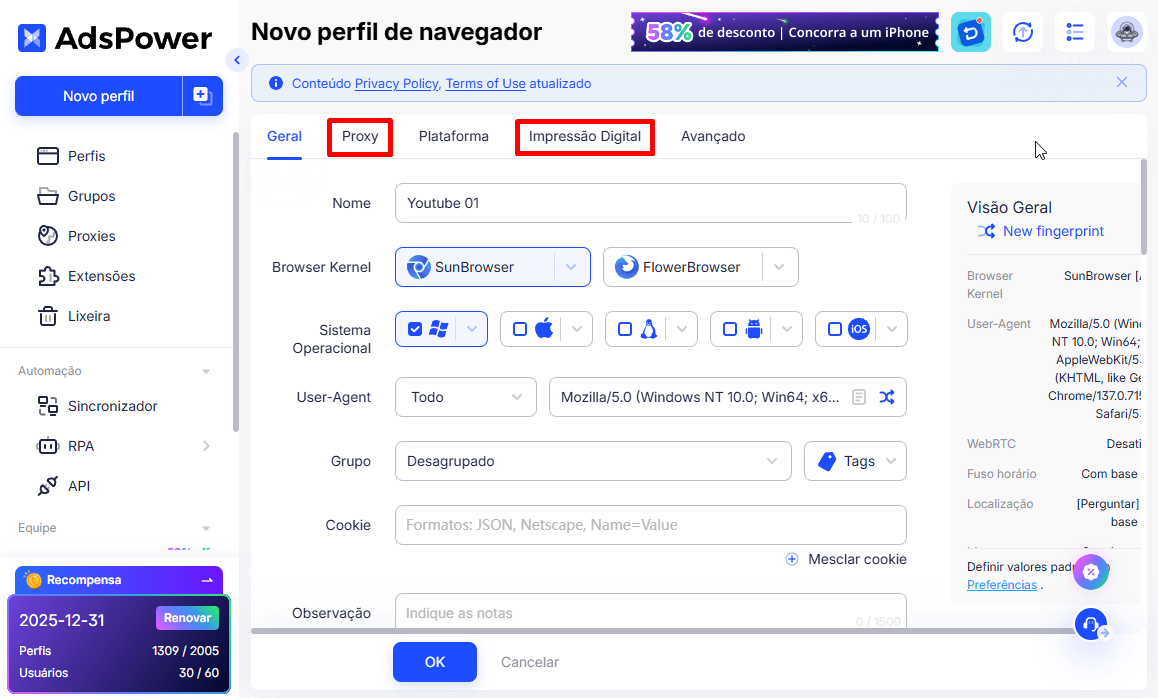
Task: Open the Recompensa banner
Action: tap(119, 580)
